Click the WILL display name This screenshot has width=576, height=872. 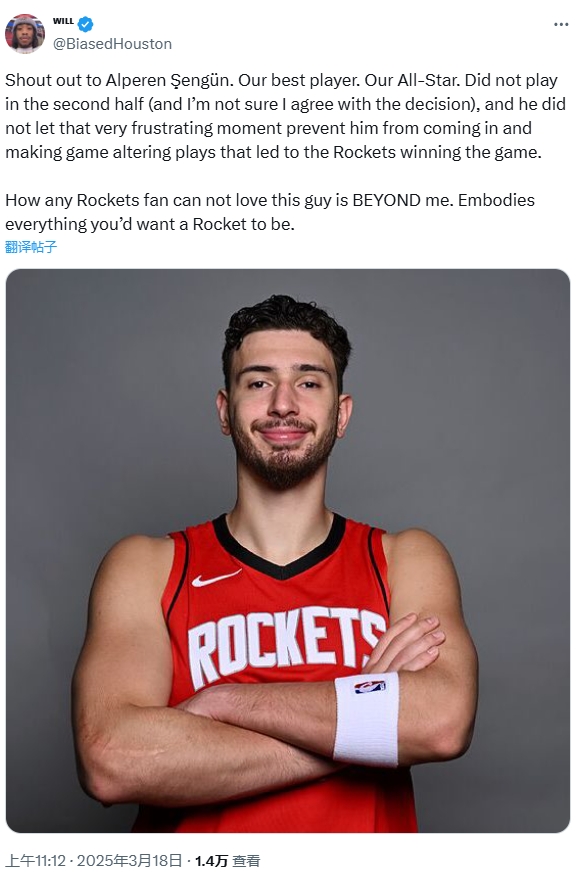click(x=63, y=21)
